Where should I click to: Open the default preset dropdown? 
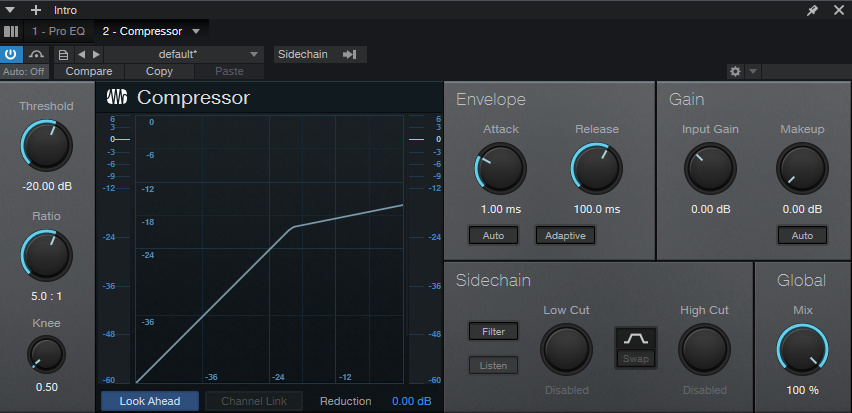184,54
